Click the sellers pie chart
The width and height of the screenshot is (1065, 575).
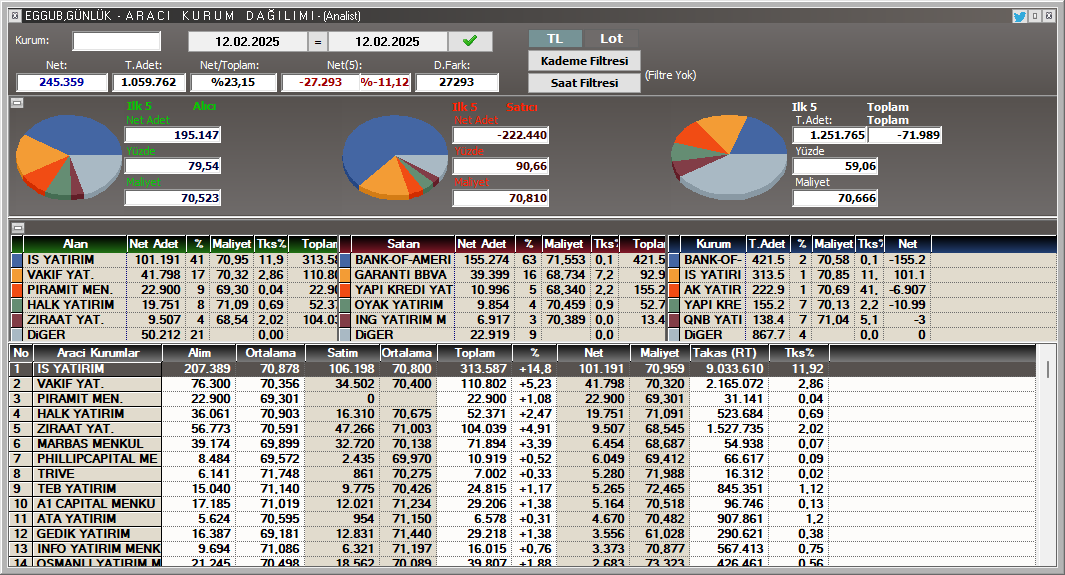[x=395, y=157]
